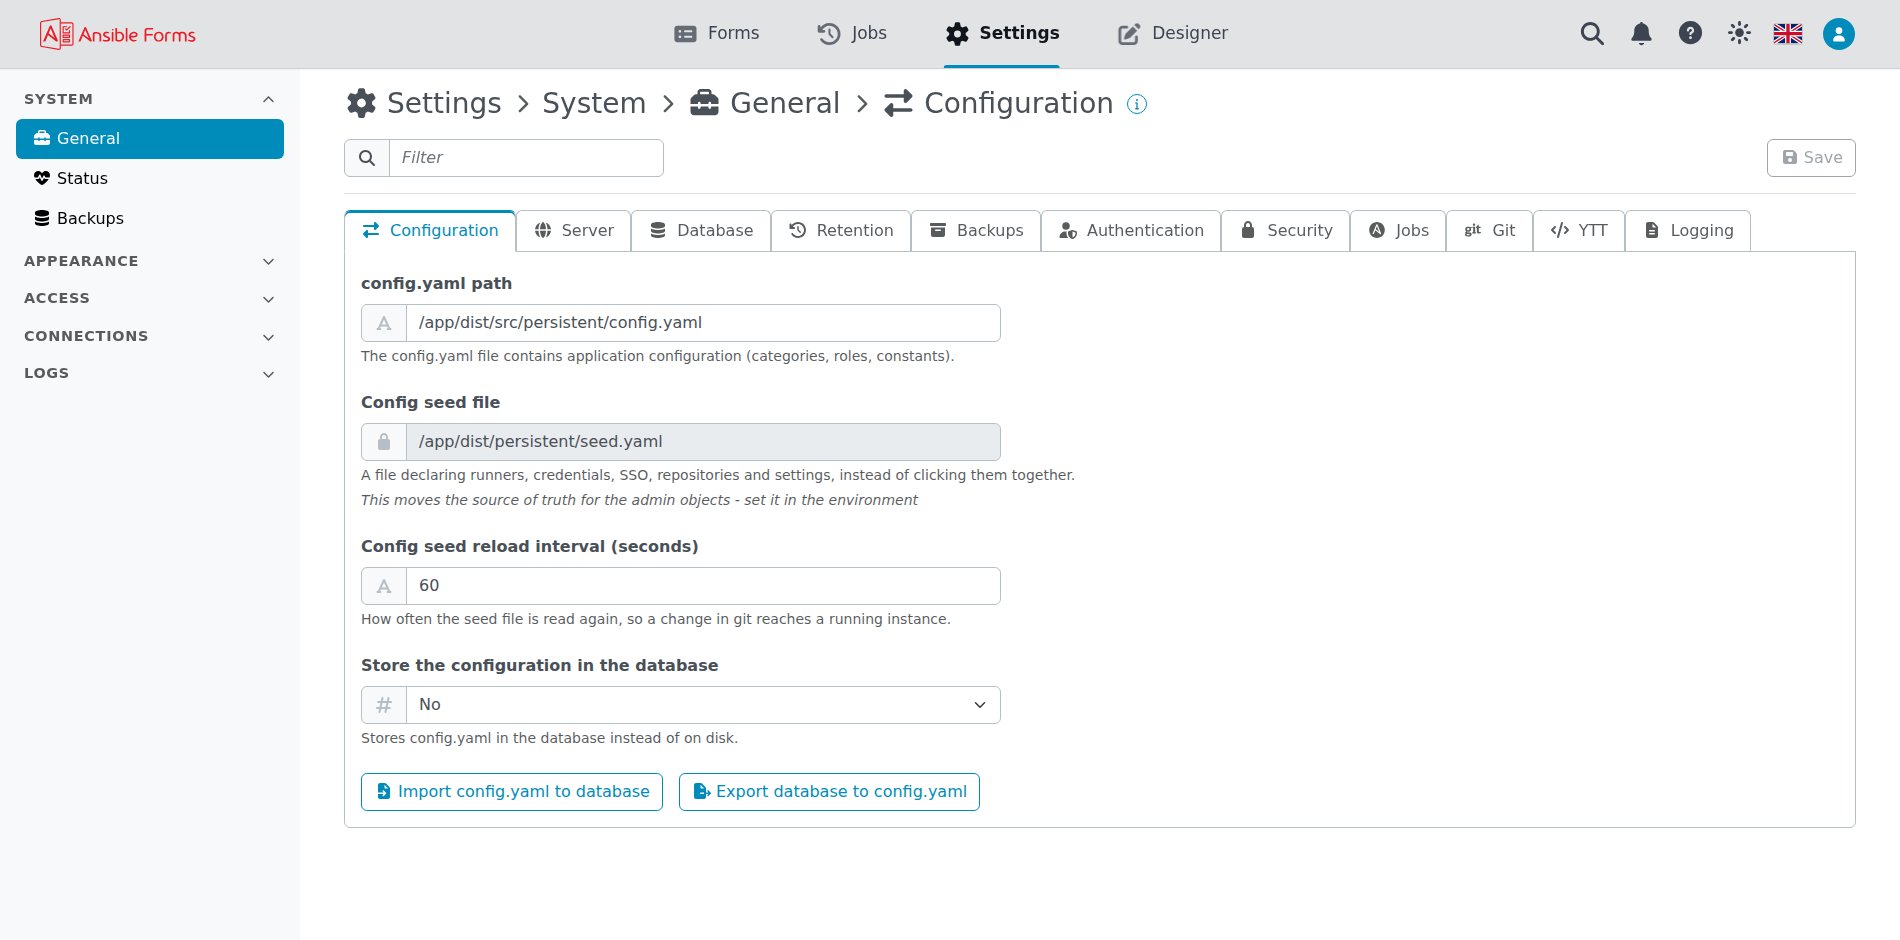Open the user profile avatar menu
Screen dimensions: 1900x940
pos(1838,34)
